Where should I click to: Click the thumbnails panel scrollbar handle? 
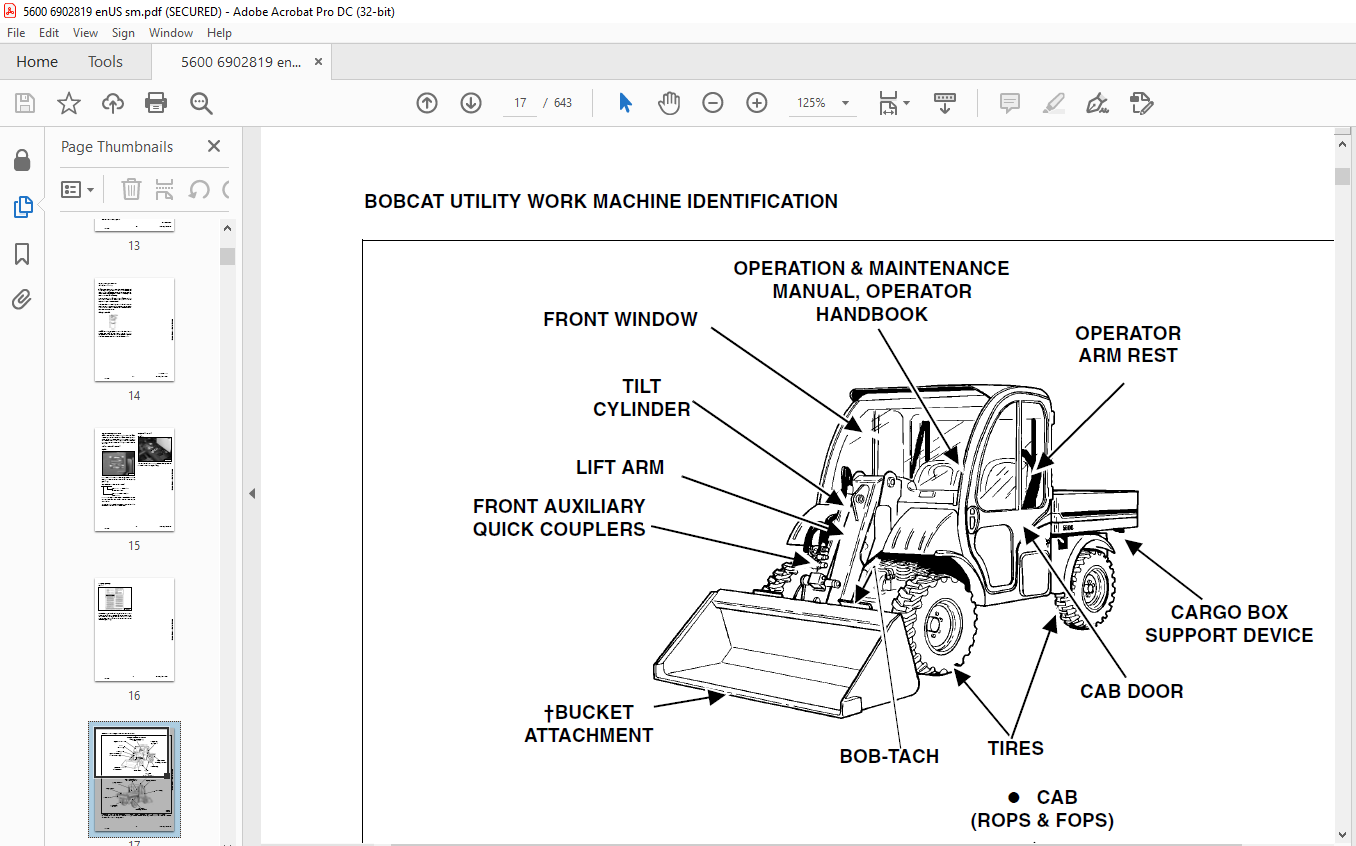(x=228, y=256)
